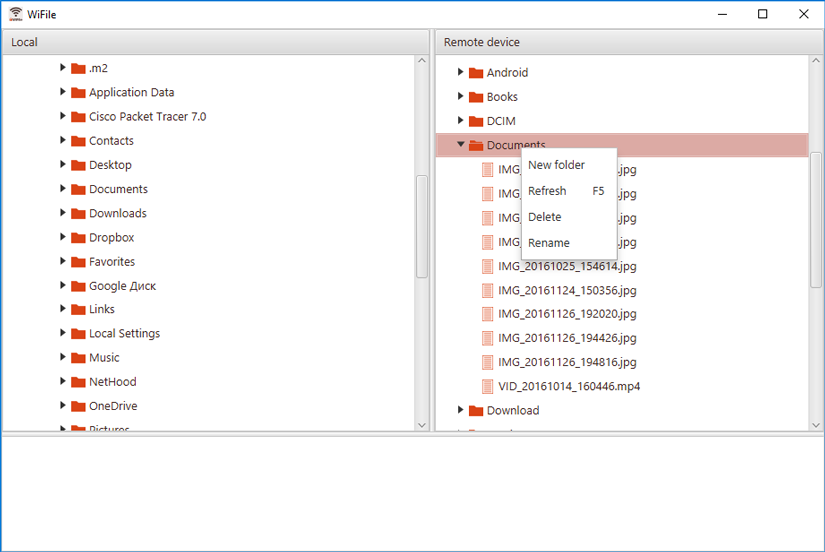Image resolution: width=825 pixels, height=552 pixels.
Task: Click the Local Settings folder icon
Action: click(78, 334)
